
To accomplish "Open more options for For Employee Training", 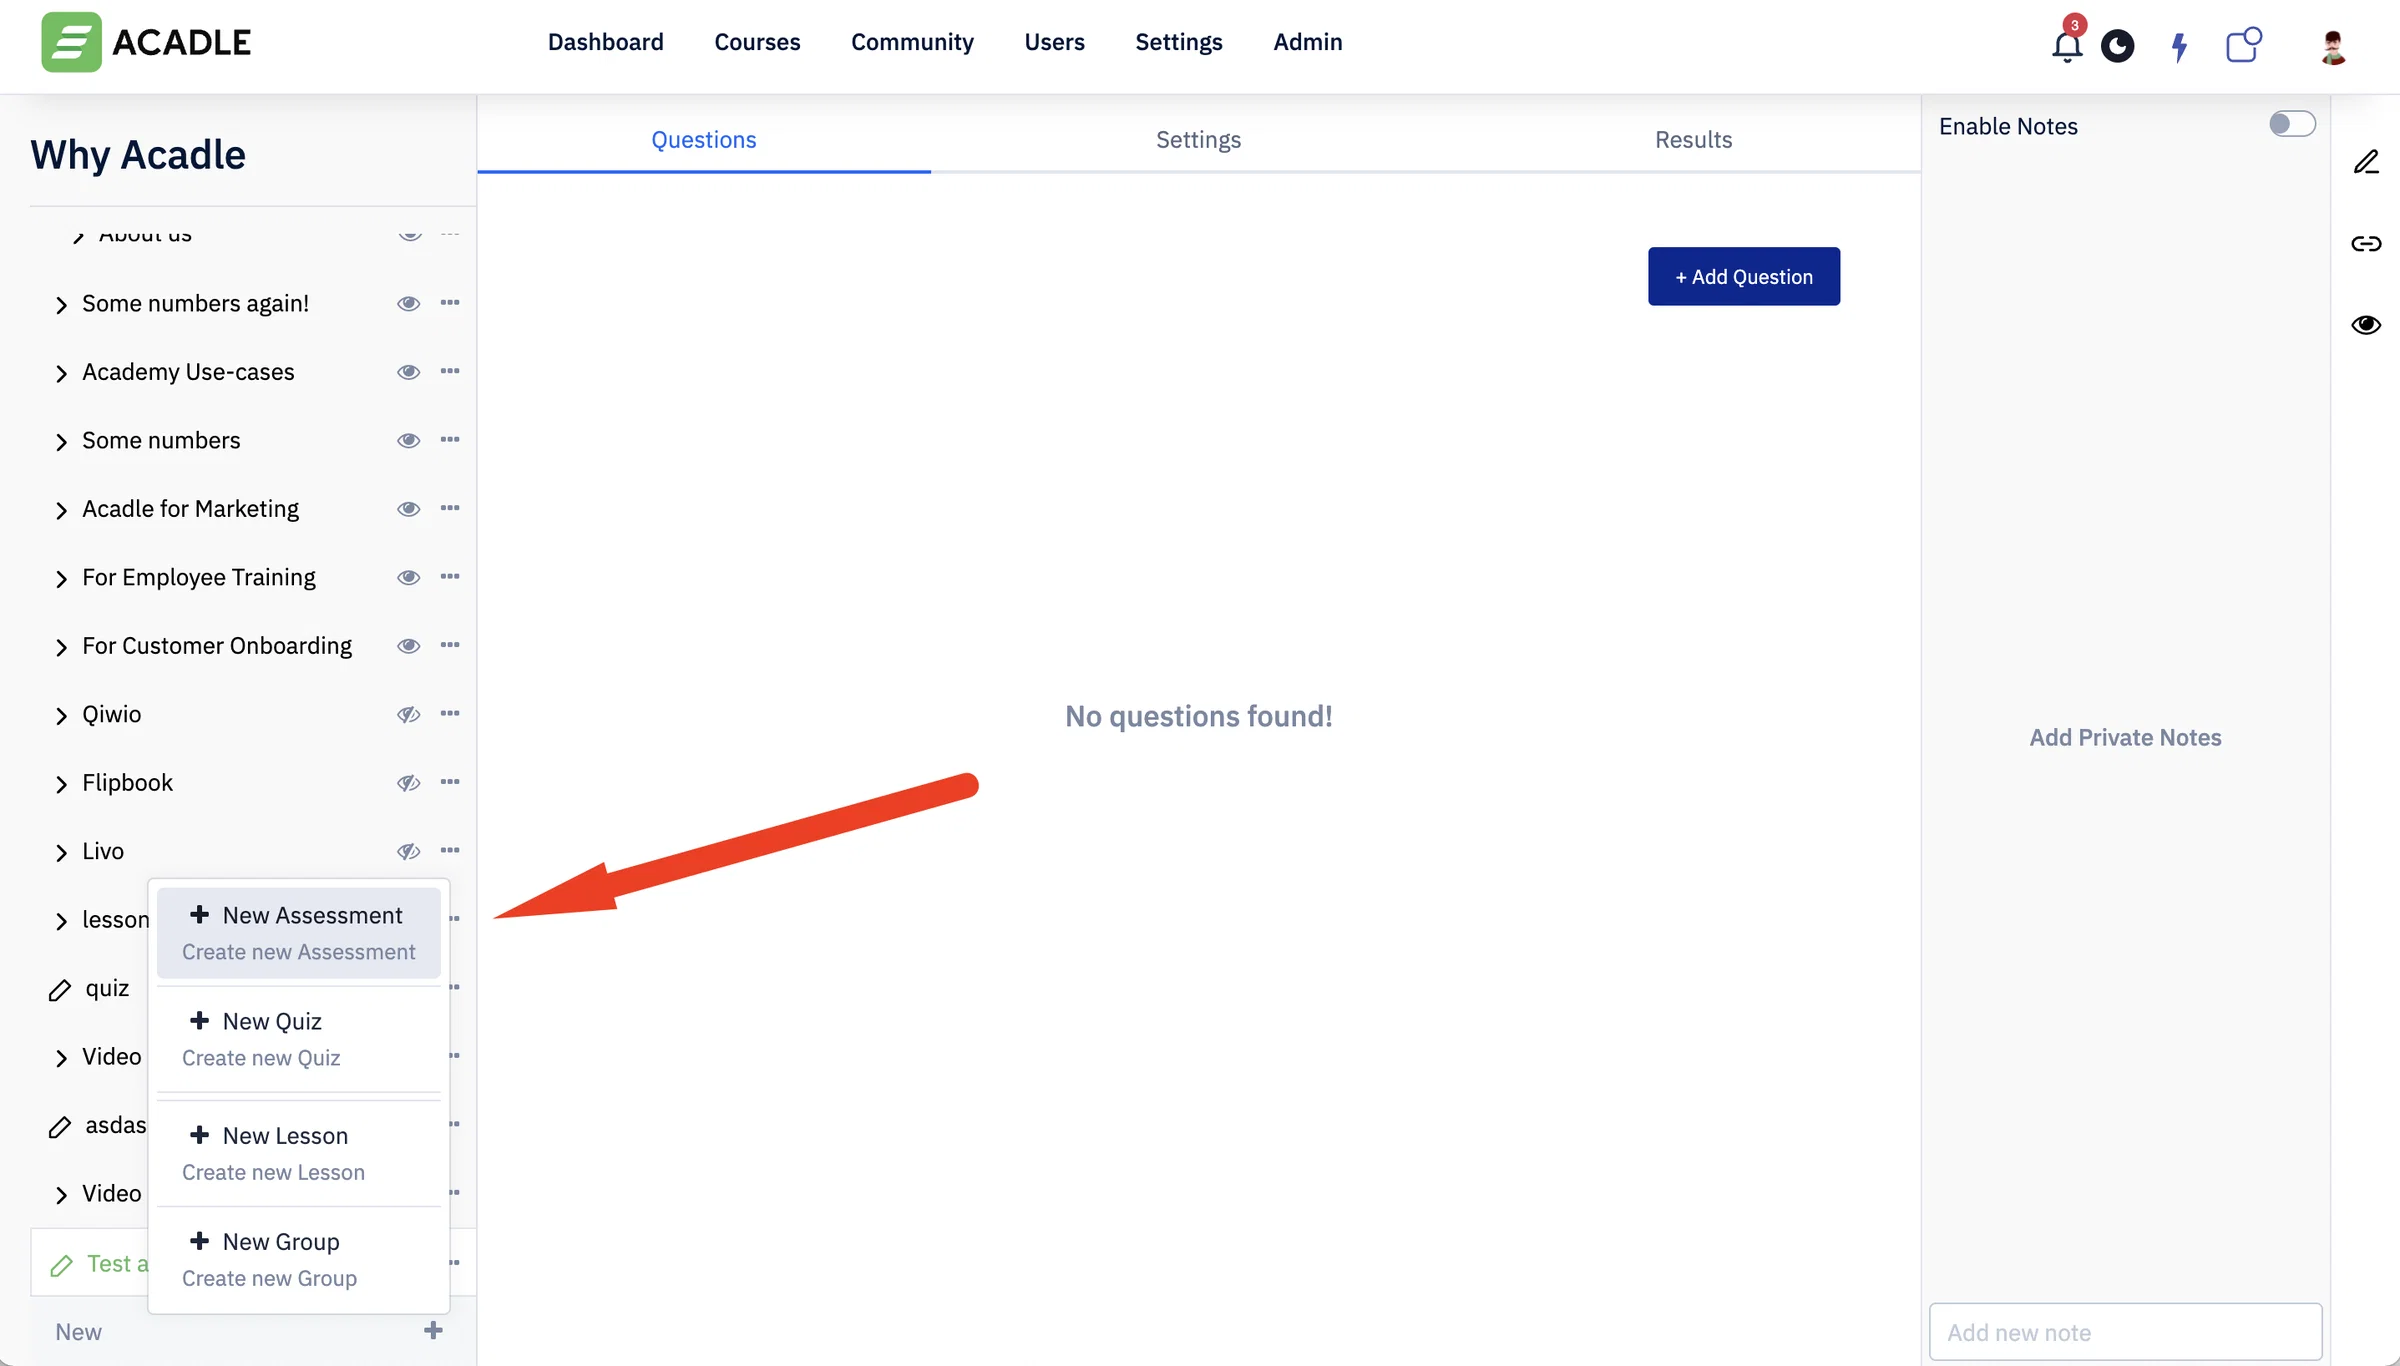I will coord(450,577).
